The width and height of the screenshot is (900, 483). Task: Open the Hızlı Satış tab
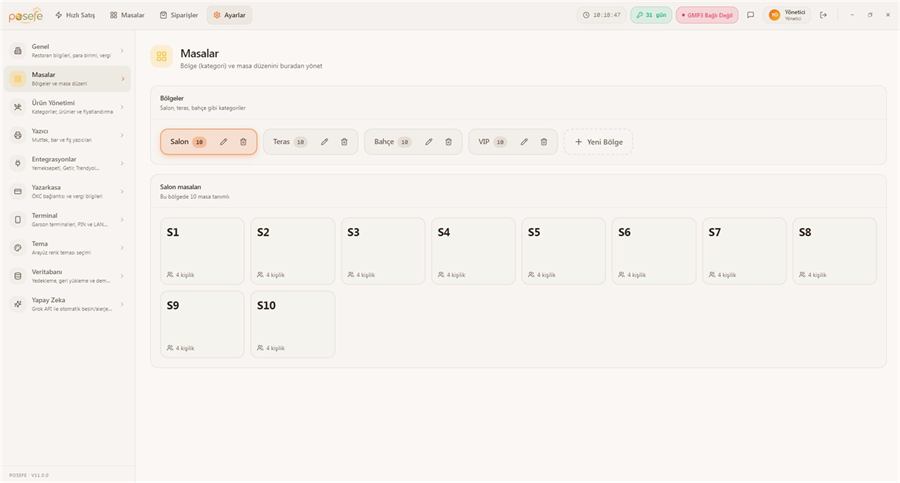coord(75,15)
